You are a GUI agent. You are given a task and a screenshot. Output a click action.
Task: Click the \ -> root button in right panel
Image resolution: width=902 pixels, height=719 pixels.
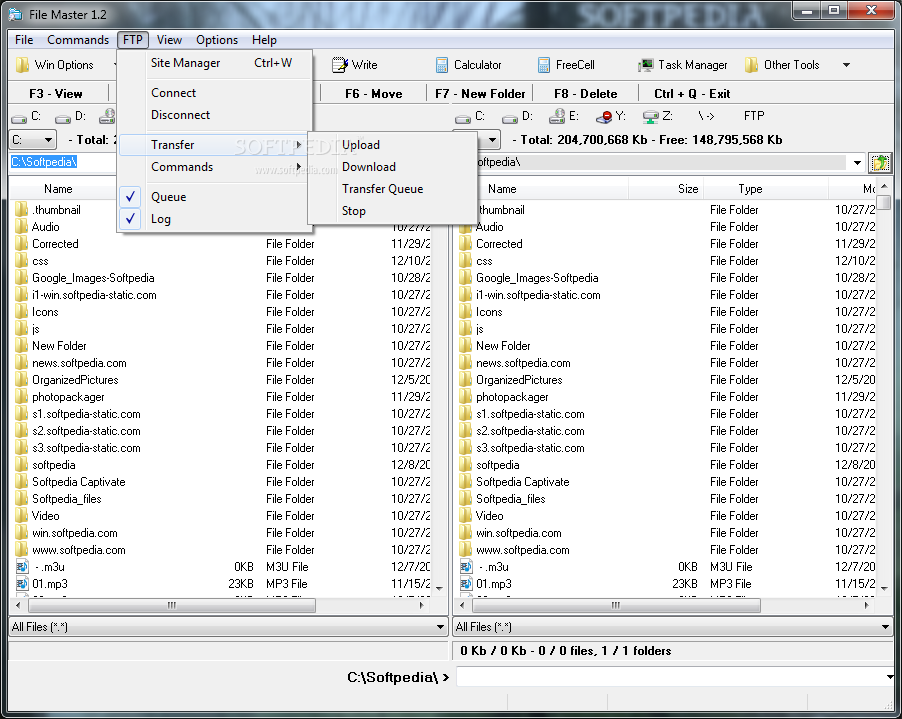[x=706, y=116]
